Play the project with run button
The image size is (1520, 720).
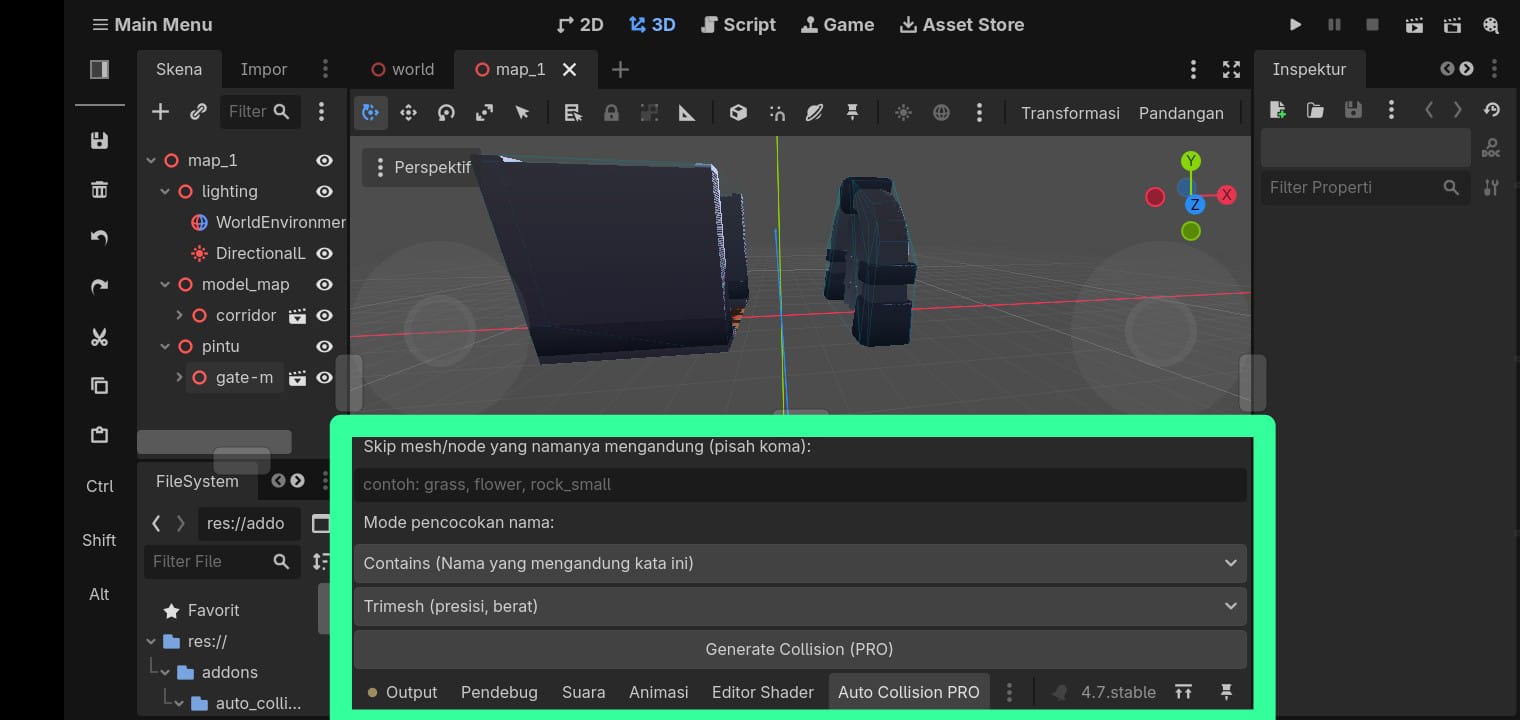[x=1295, y=25]
